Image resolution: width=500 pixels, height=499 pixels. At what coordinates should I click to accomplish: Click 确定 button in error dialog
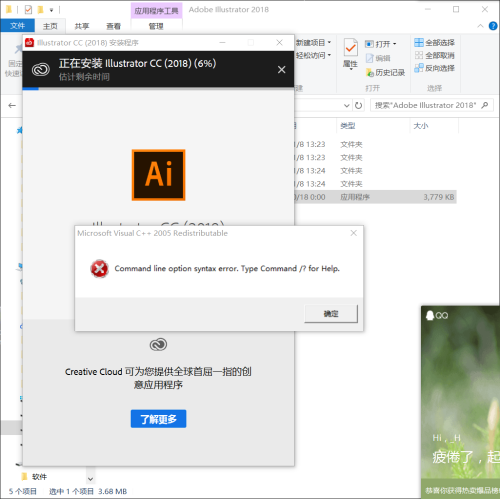331,314
